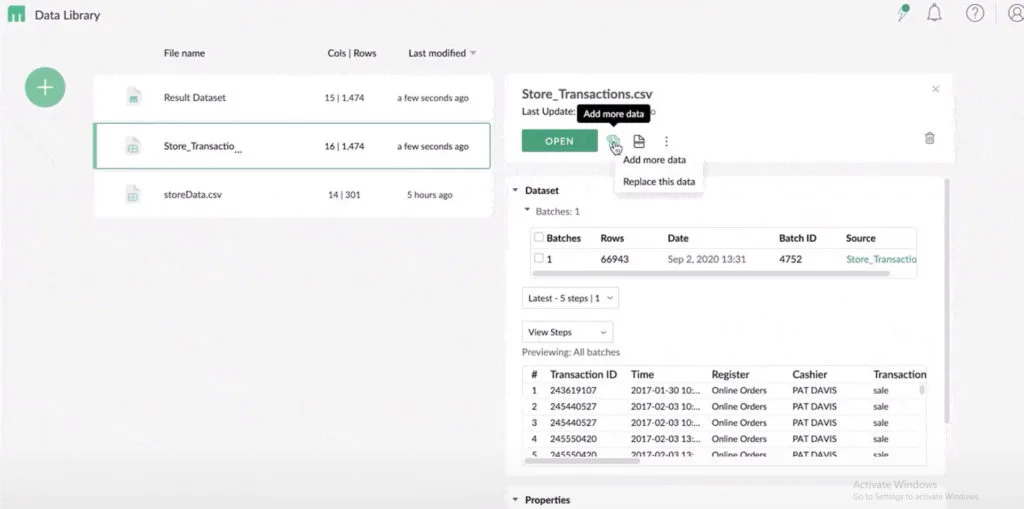Open the Latest - 5 steps dropdown
Viewport: 1024px width, 509px height.
click(x=570, y=298)
